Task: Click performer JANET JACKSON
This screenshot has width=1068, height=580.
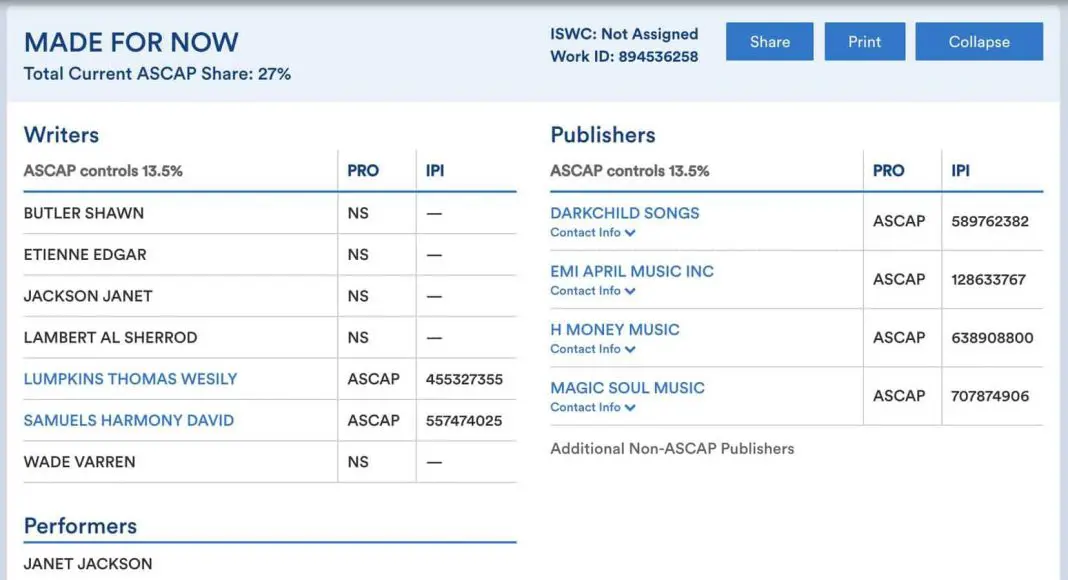Action: point(88,564)
